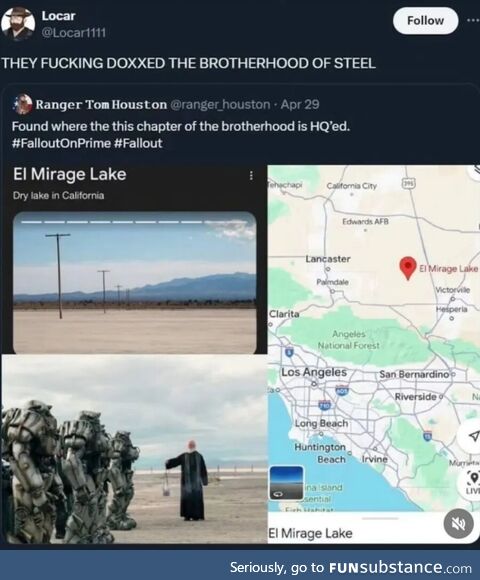Click the El Mirage Lake desert photo

[x=135, y=283]
